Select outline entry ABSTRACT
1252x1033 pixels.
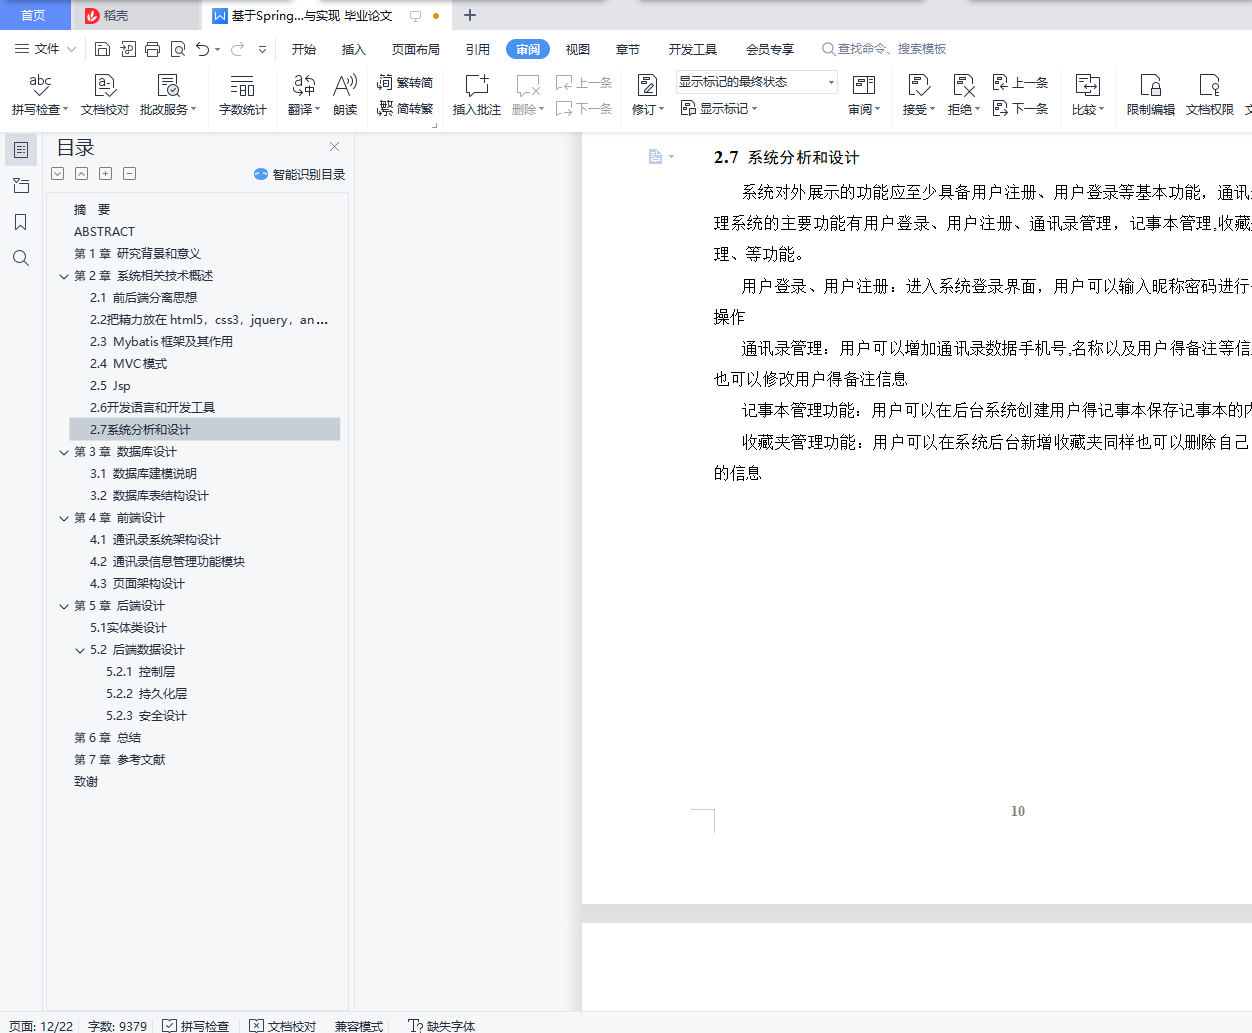pyautogui.click(x=104, y=232)
